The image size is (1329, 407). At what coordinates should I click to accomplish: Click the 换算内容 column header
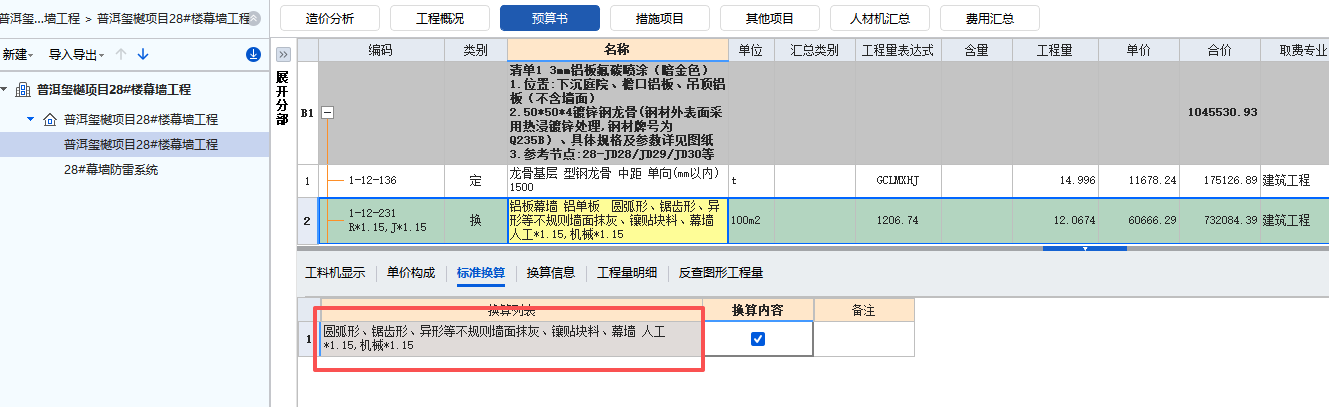coord(758,311)
